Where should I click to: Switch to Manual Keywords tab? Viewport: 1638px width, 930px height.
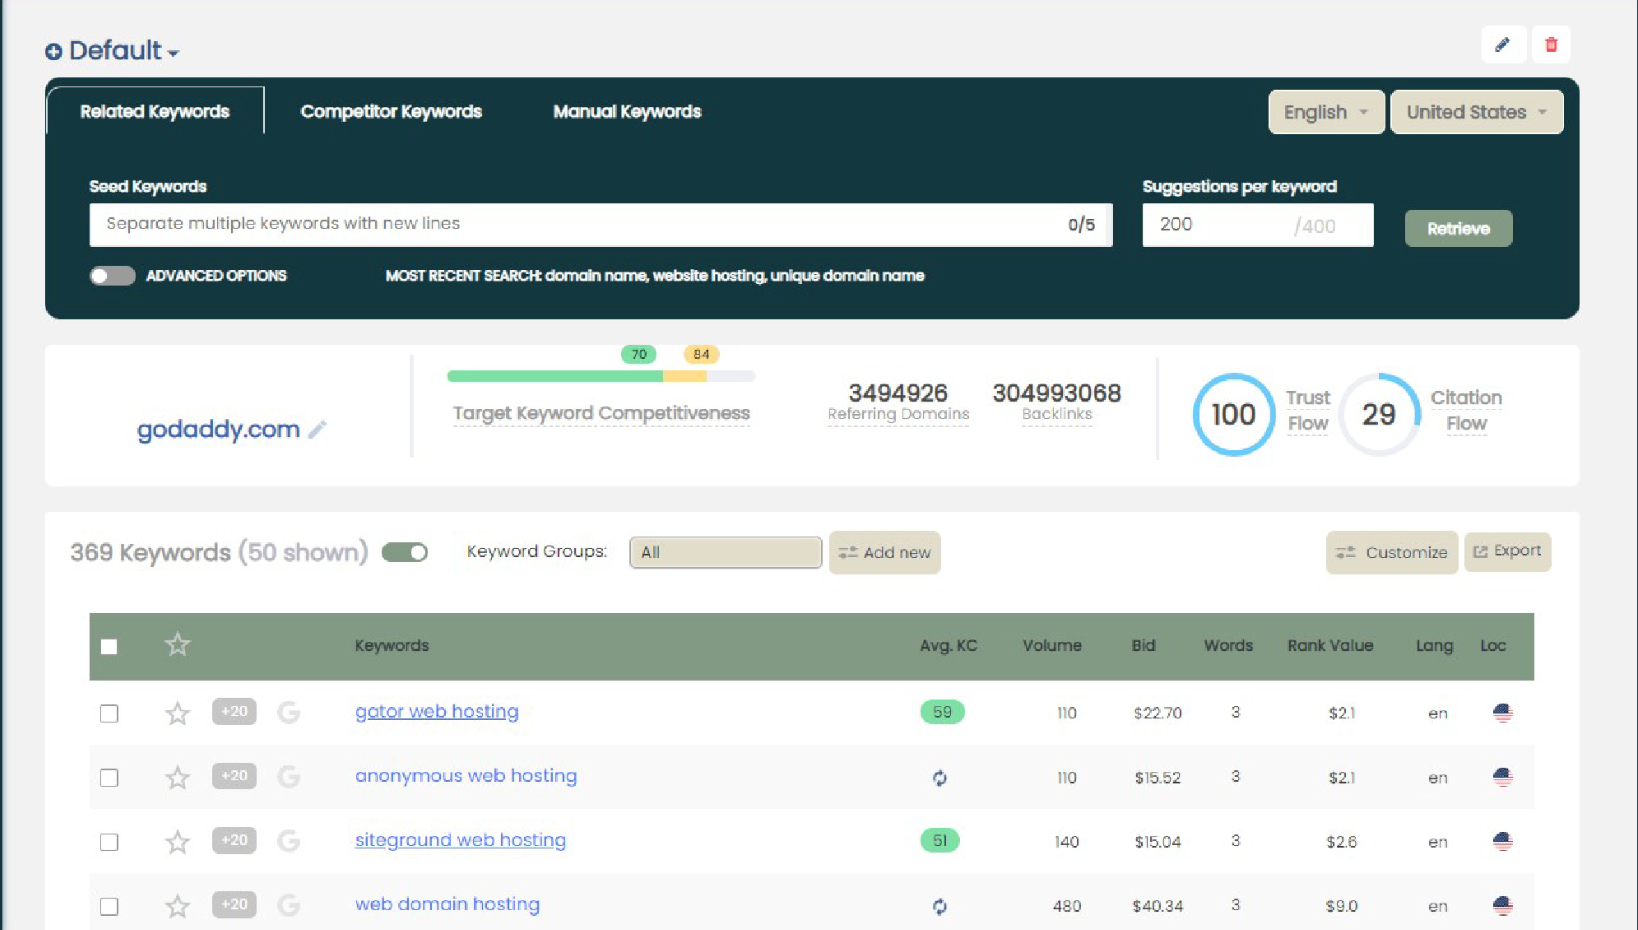[x=627, y=111]
